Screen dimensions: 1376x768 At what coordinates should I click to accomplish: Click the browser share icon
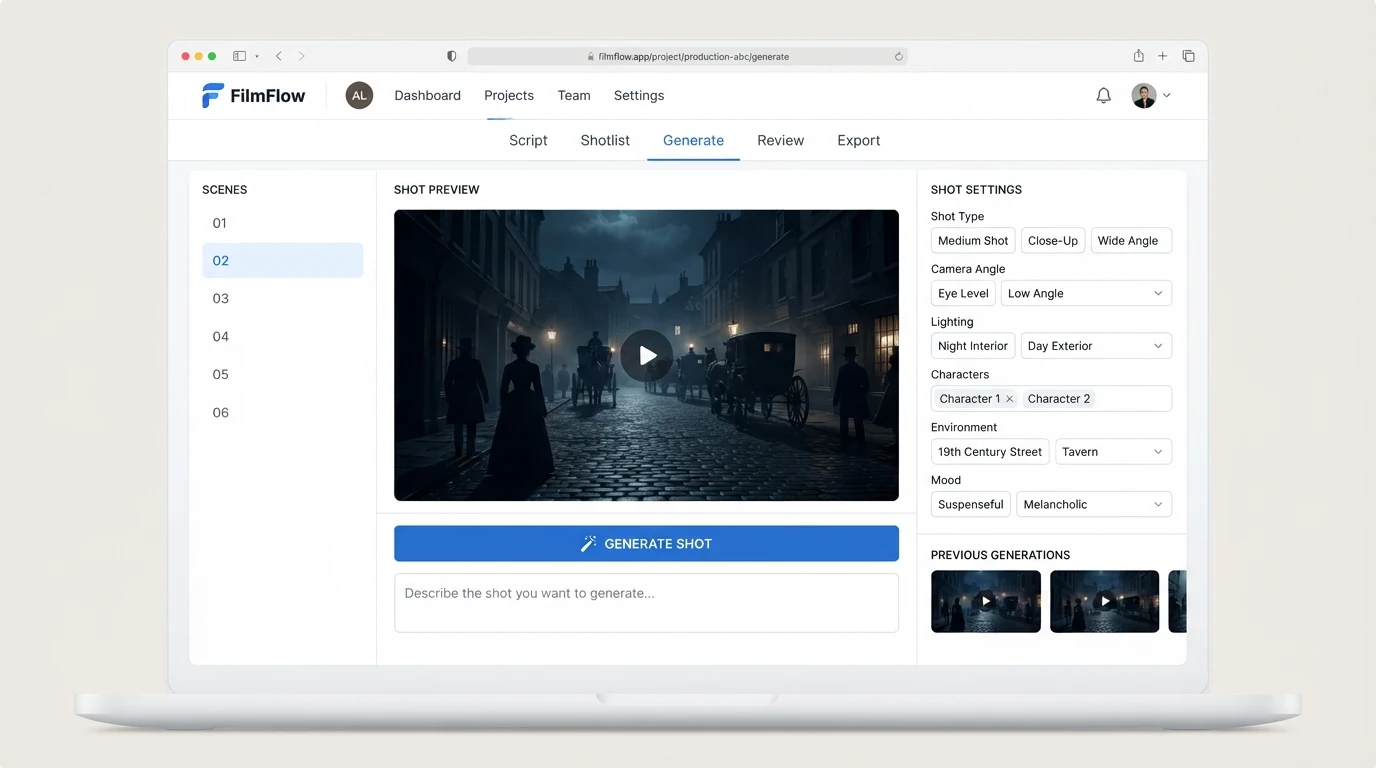[1138, 56]
